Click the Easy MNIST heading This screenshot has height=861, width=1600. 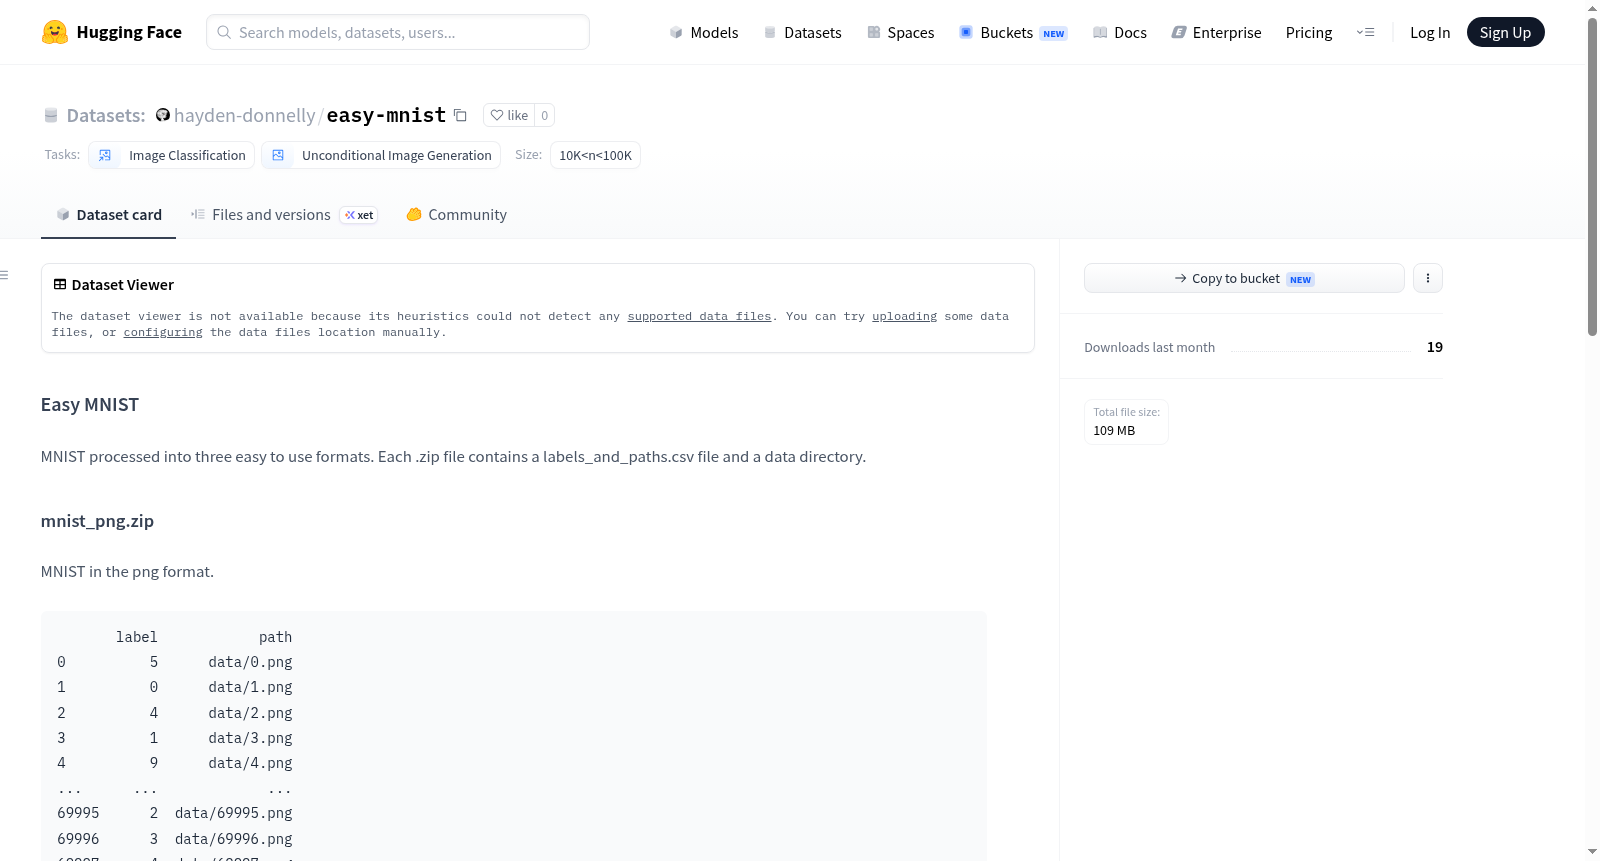[x=90, y=404]
